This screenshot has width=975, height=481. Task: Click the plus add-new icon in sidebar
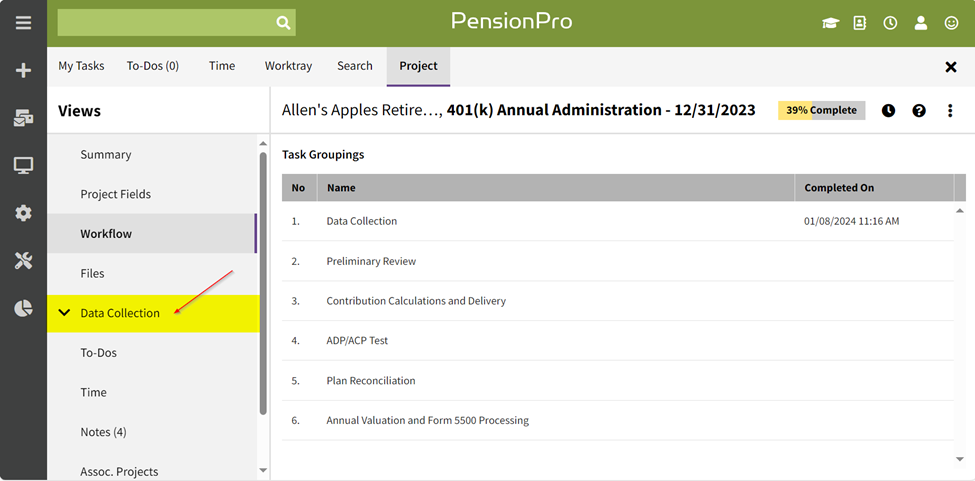pyautogui.click(x=23, y=71)
